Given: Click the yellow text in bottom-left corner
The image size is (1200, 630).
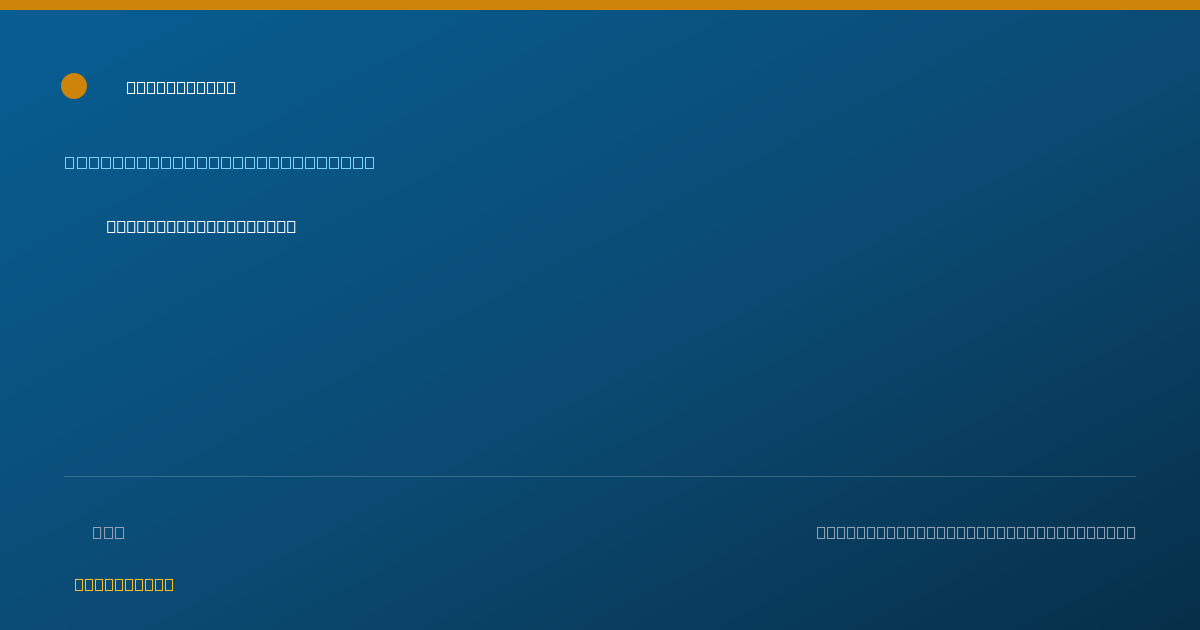Looking at the screenshot, I should click(124, 584).
